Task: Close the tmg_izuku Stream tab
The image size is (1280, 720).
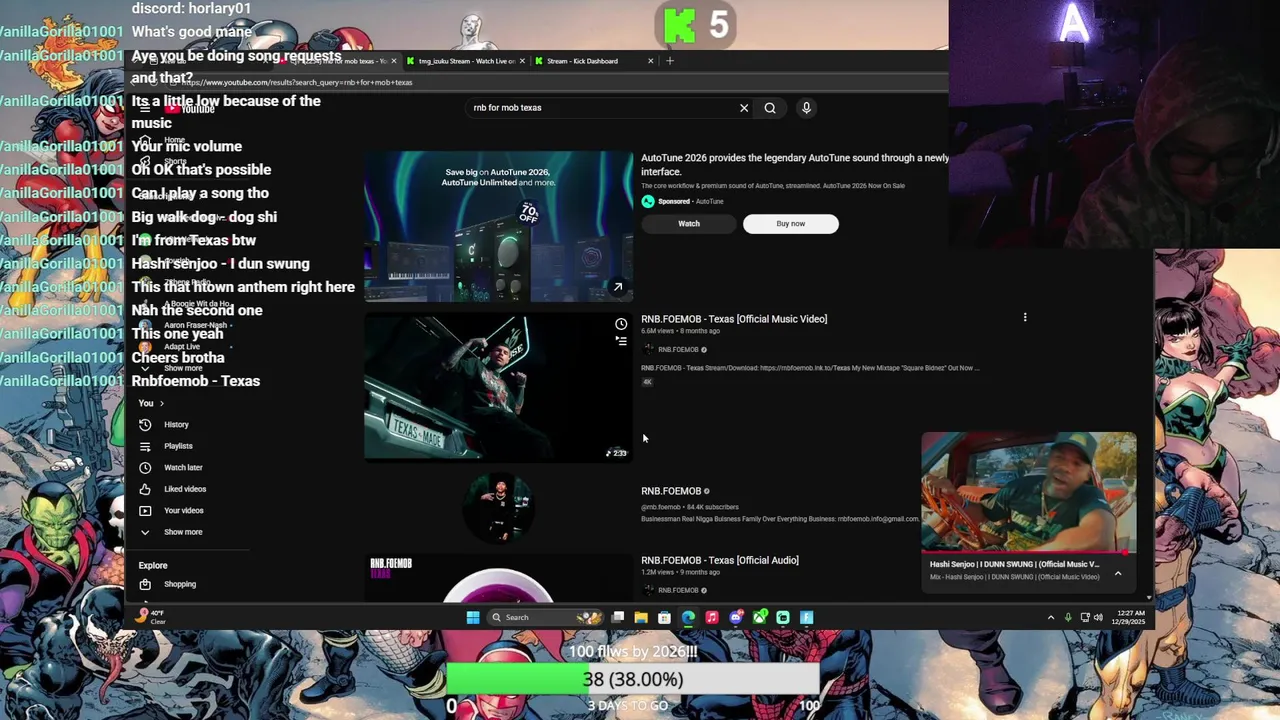Action: (522, 61)
